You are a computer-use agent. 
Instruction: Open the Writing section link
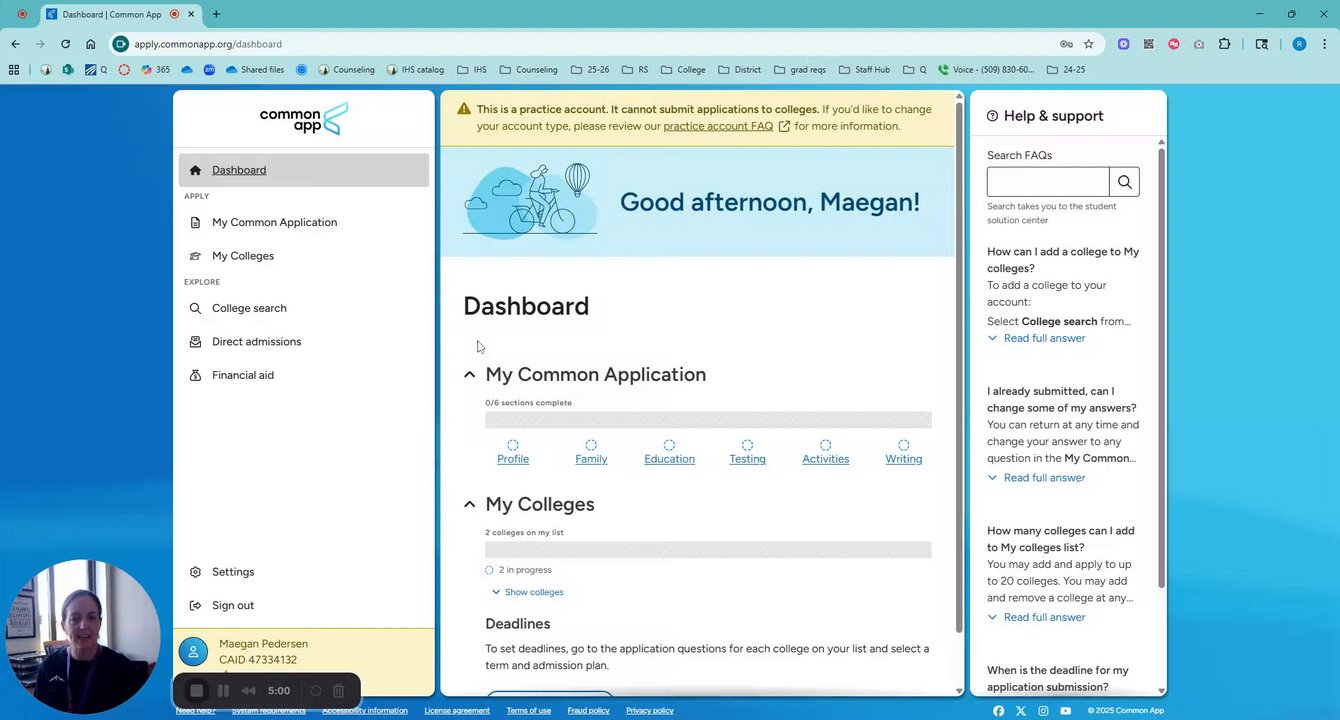pyautogui.click(x=903, y=459)
